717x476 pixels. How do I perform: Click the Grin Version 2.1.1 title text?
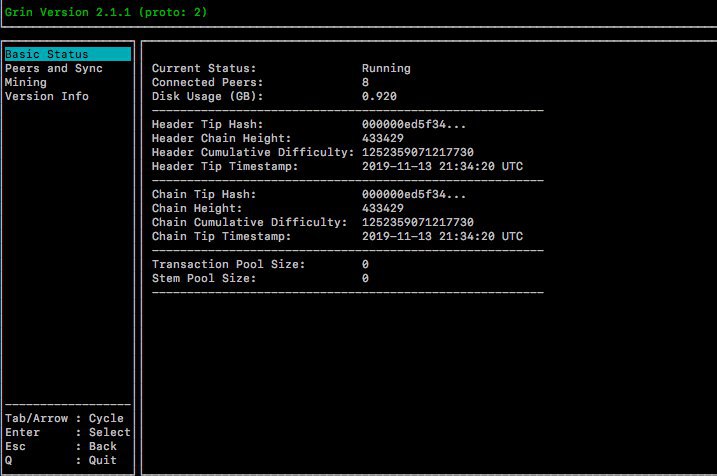tap(106, 12)
